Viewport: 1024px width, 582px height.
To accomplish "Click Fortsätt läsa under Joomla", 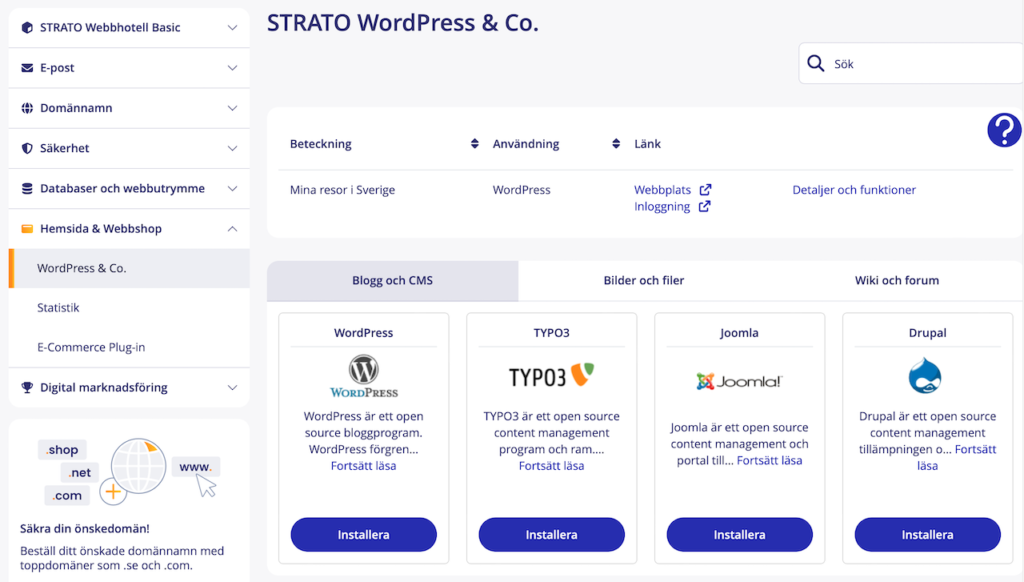I will (769, 461).
